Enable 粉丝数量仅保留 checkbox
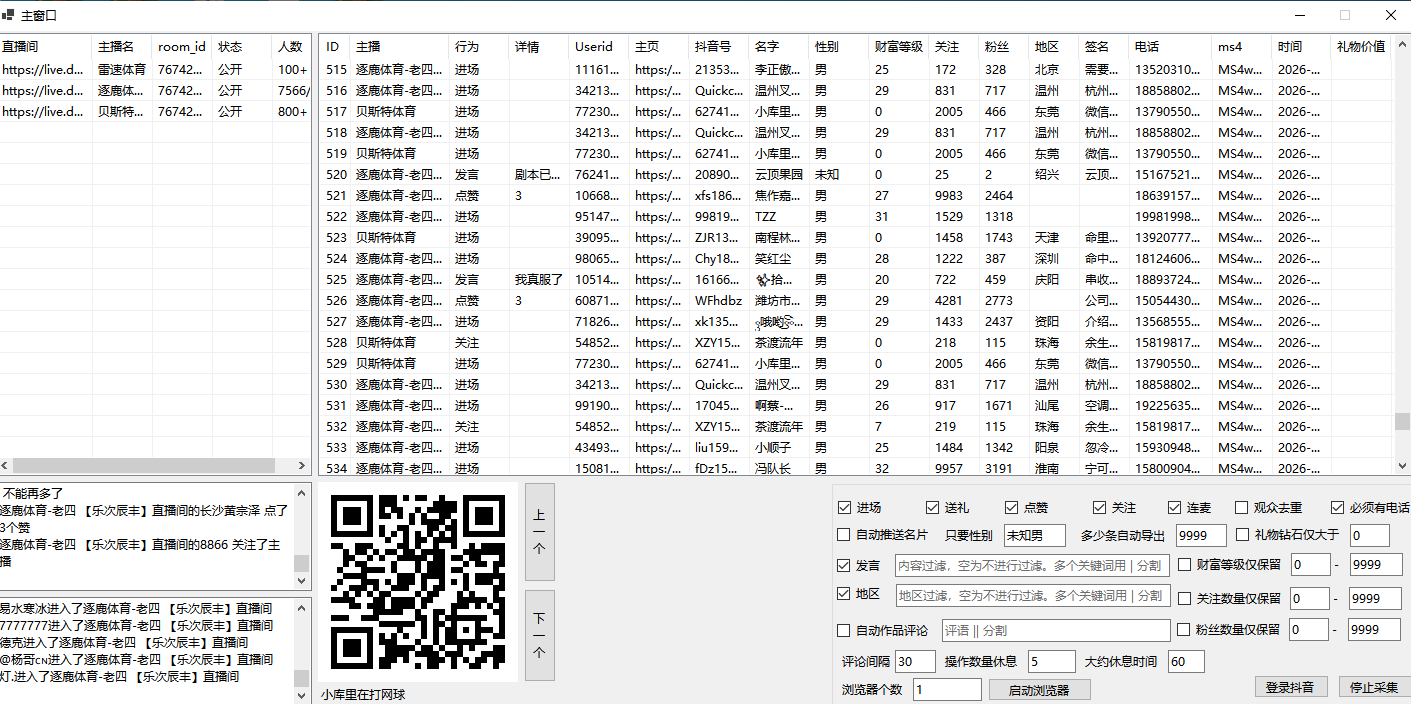 click(1185, 630)
